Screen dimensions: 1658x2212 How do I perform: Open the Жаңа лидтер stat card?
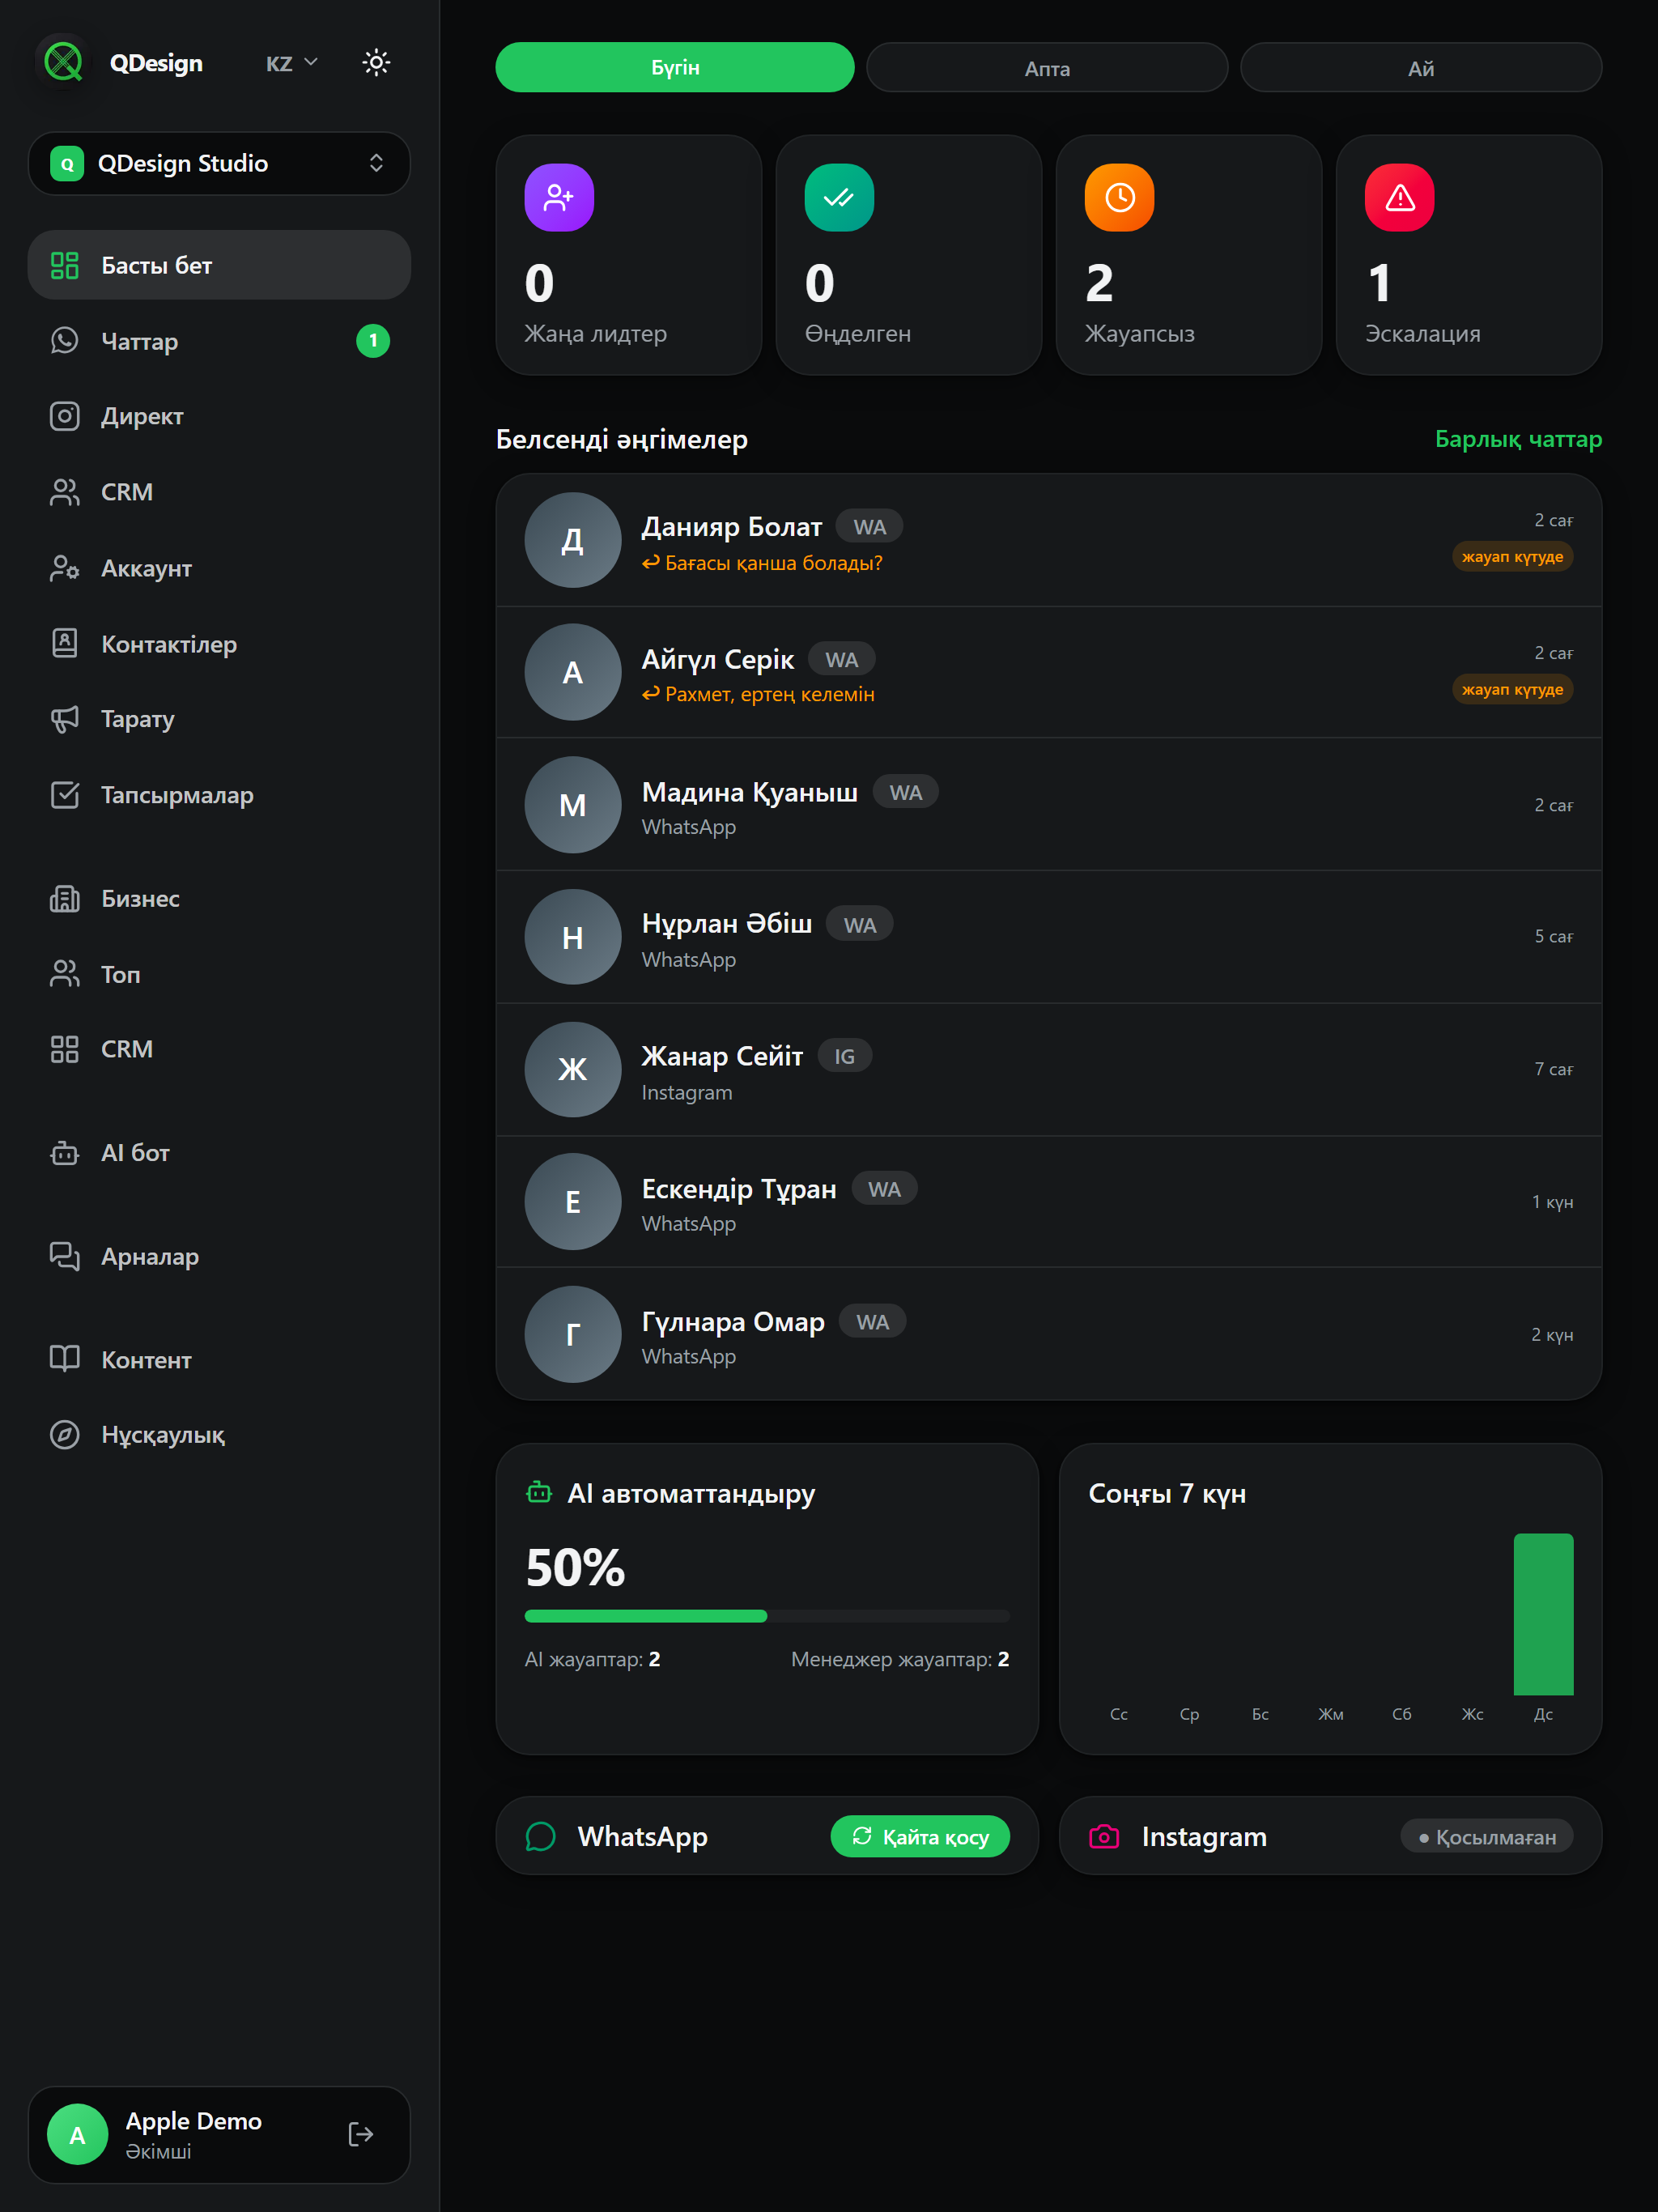[x=629, y=255]
